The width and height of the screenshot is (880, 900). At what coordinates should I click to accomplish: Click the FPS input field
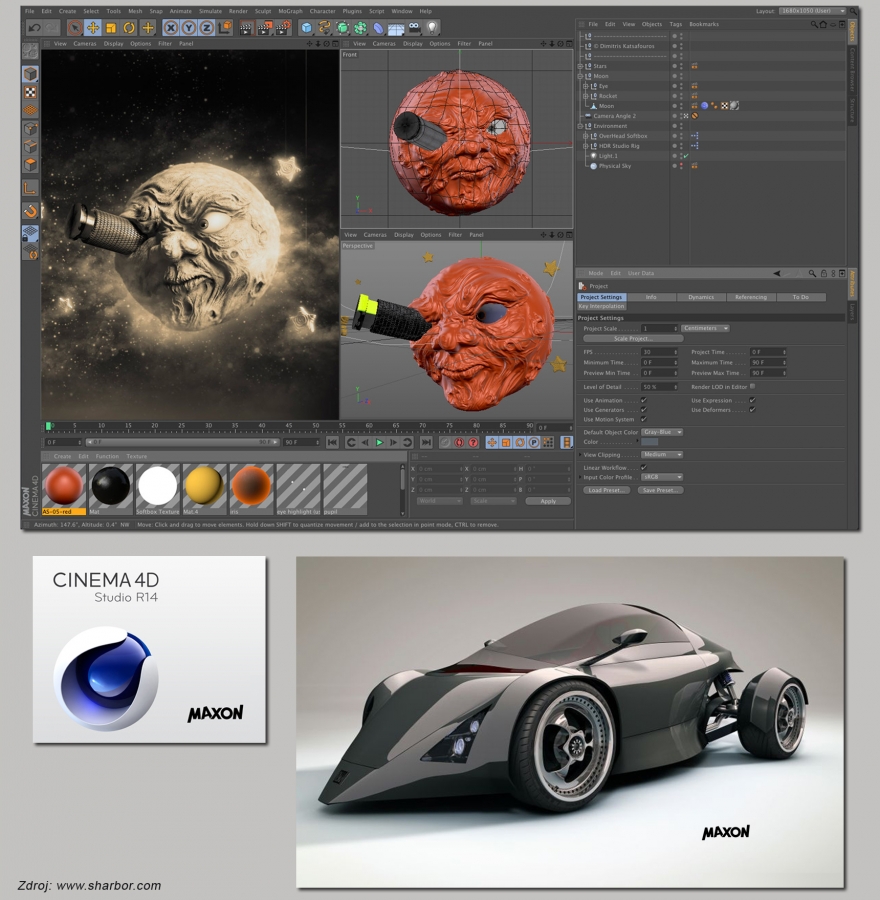[x=660, y=352]
